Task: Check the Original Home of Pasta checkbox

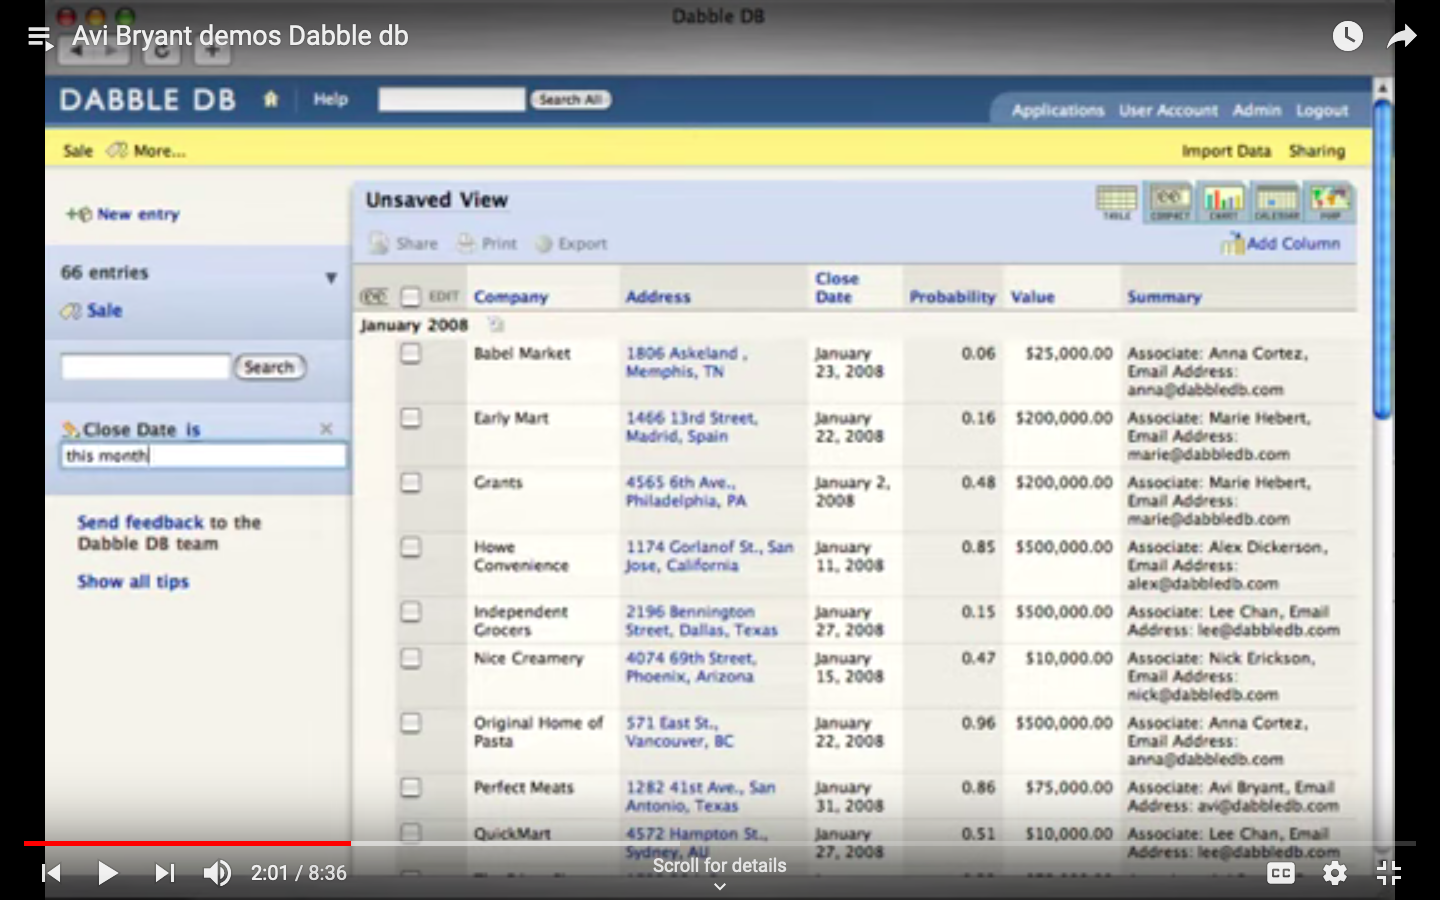Action: click(x=410, y=723)
